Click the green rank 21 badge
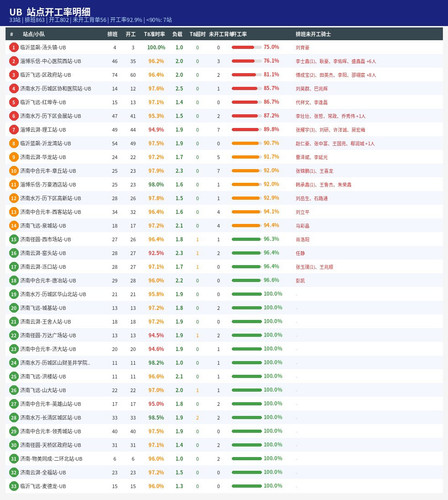Image resolution: width=448 pixels, height=500 pixels. pyautogui.click(x=14, y=322)
